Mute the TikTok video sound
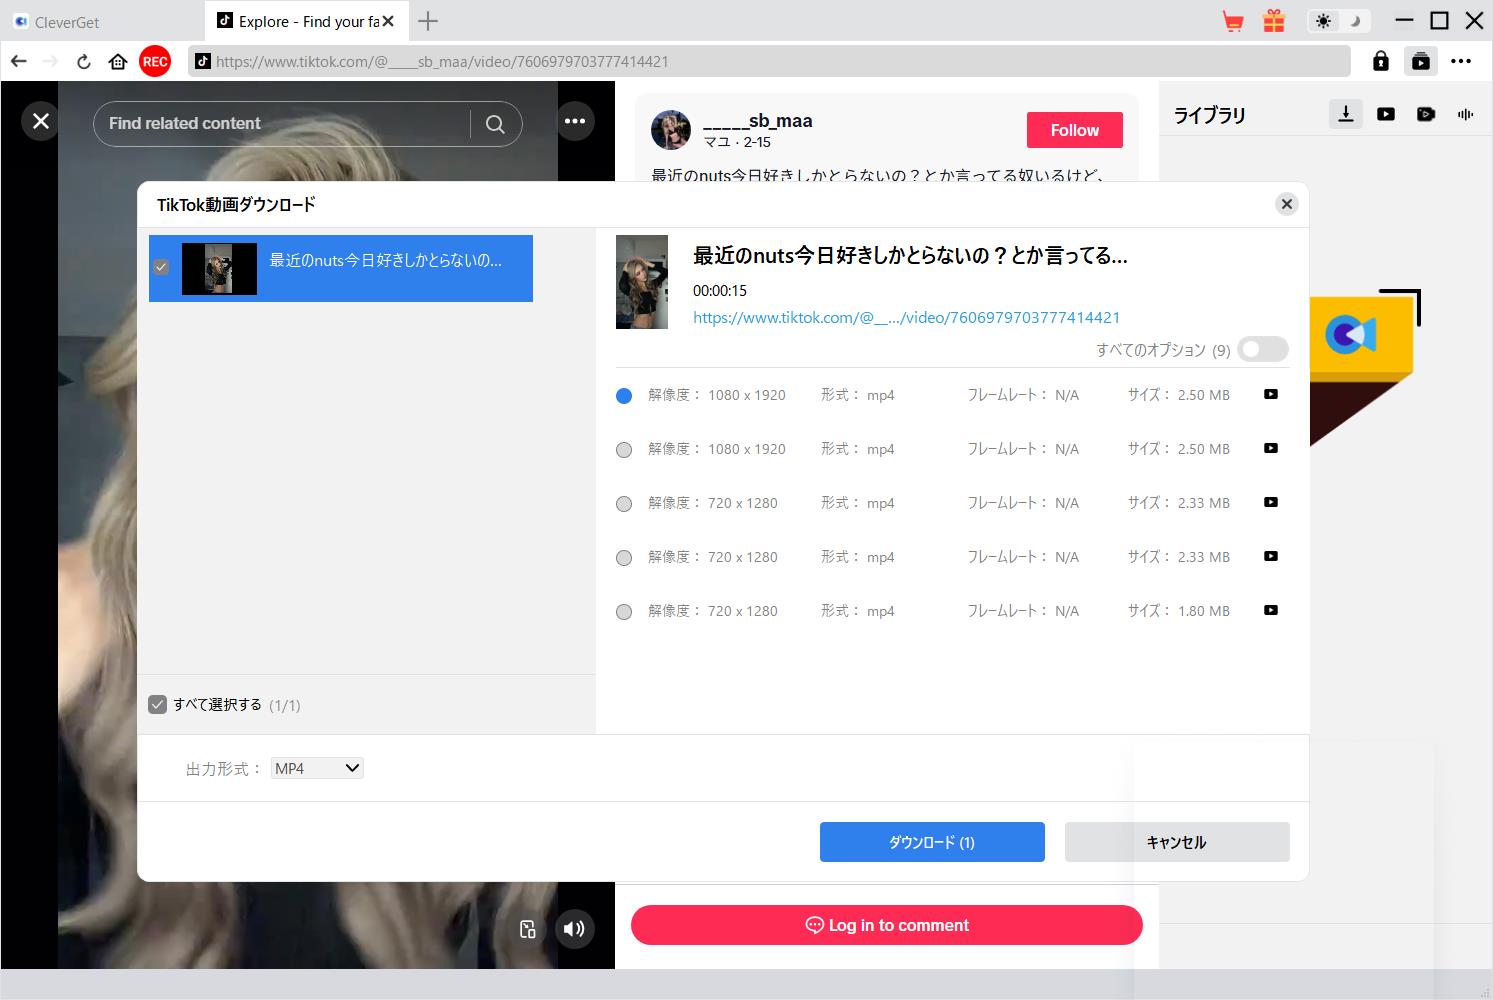Screen dimensions: 1493x1000 point(573,929)
